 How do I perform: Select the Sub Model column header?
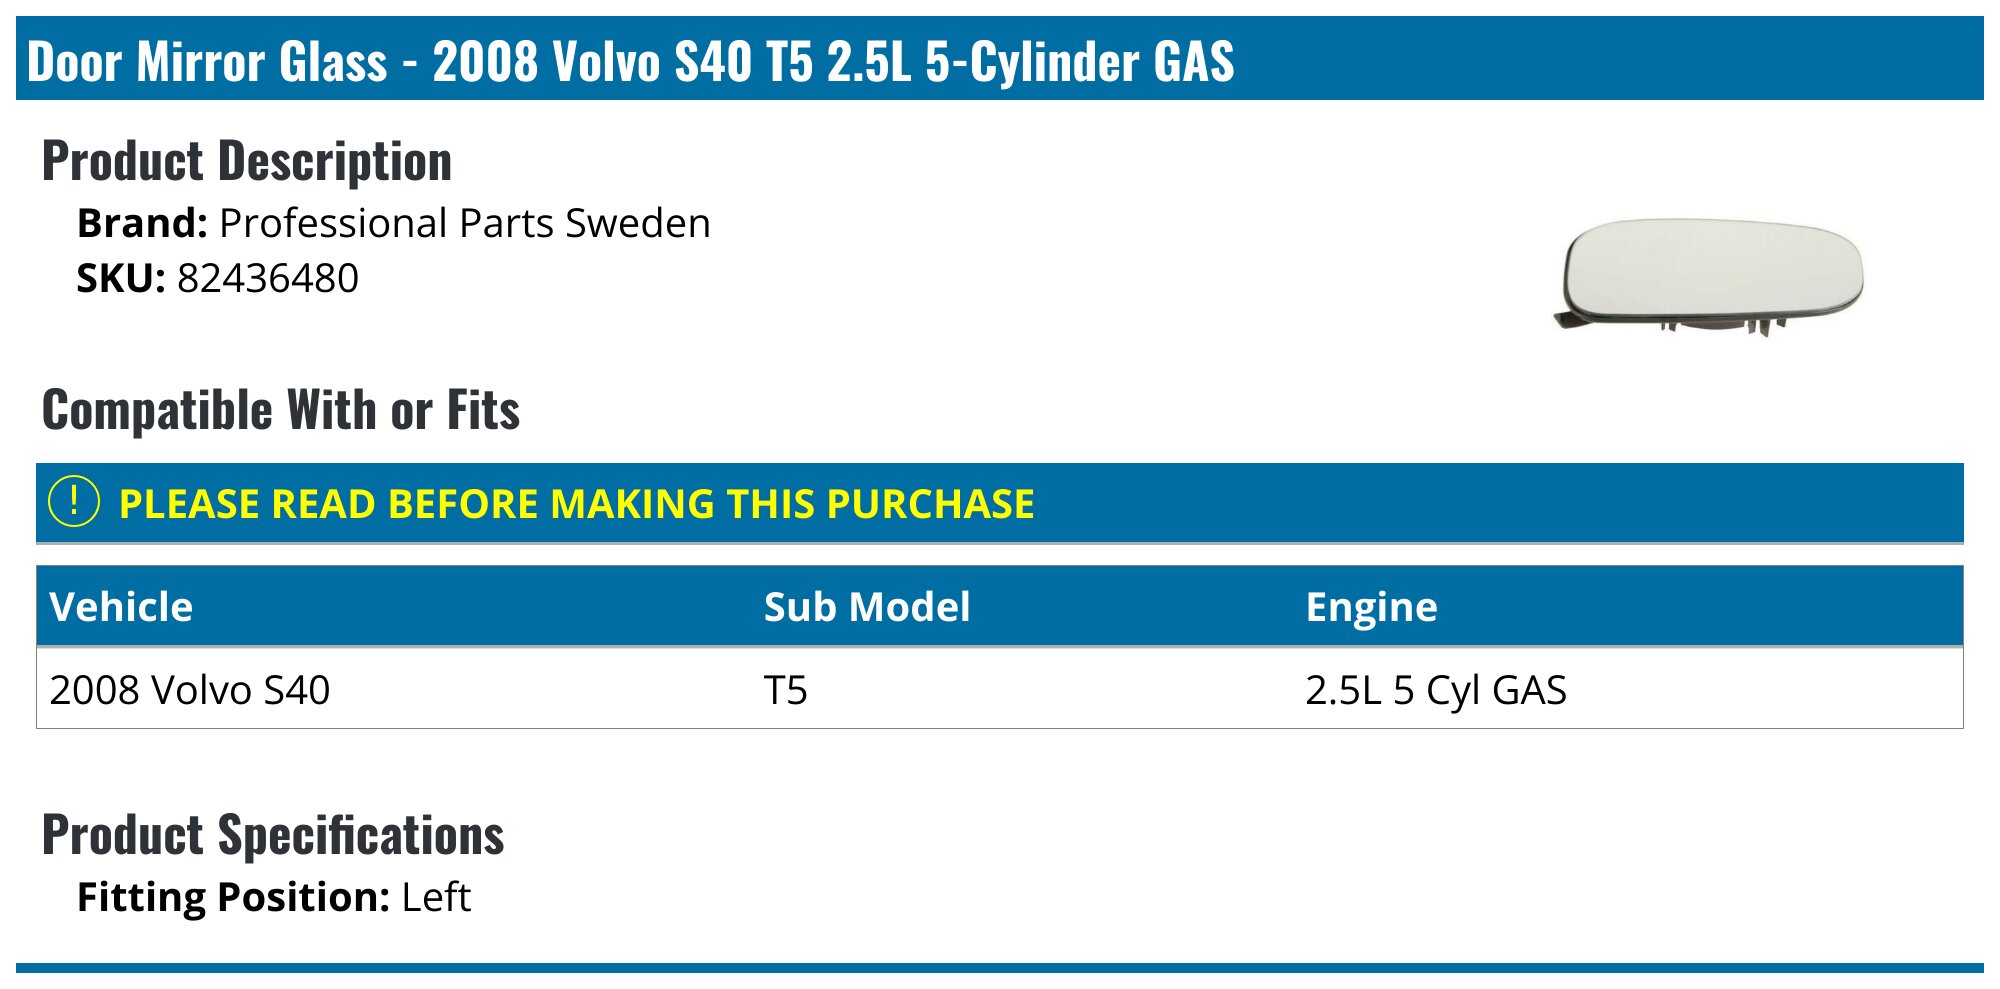[867, 607]
